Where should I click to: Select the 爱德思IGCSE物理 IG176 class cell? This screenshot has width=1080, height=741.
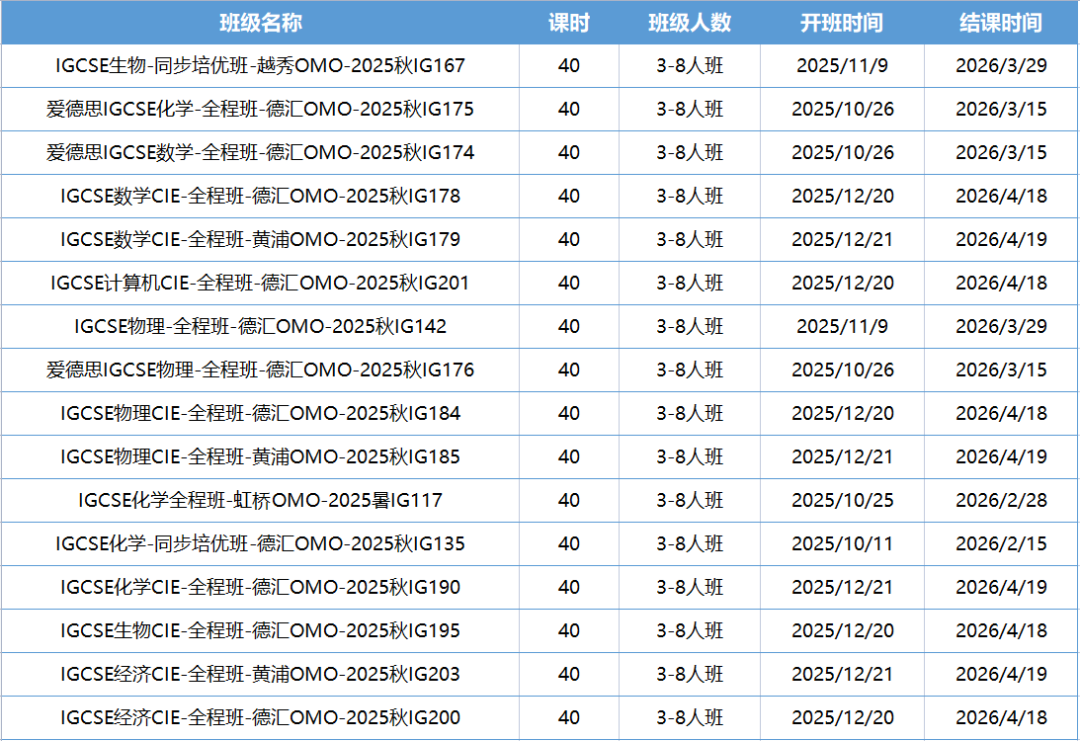[x=260, y=370]
